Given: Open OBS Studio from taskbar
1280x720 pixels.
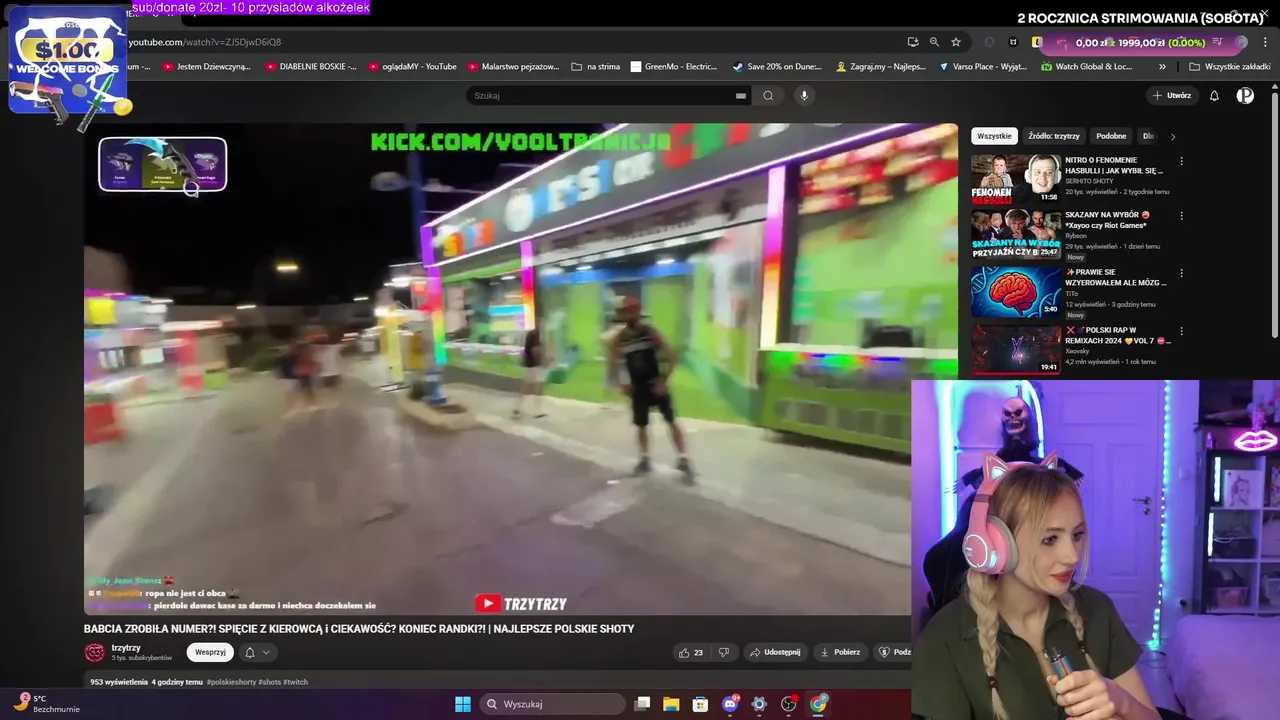Looking at the screenshot, I should click(x=789, y=704).
